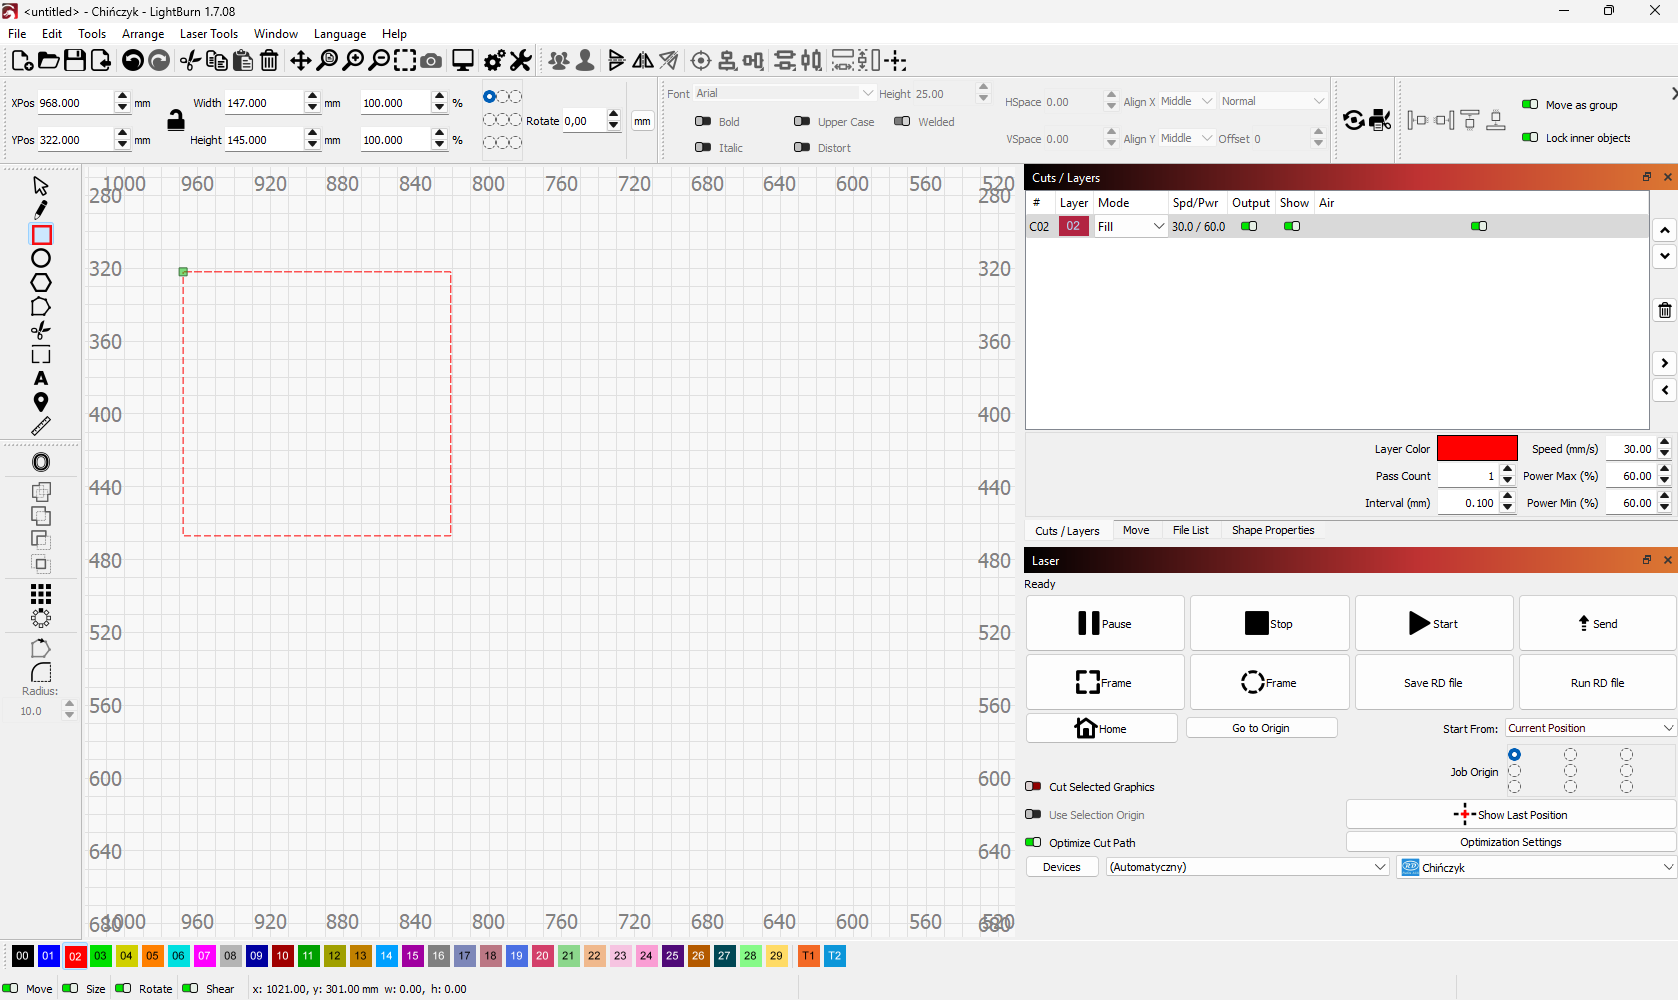Toggle Optimize Cut Path switch

tap(1034, 843)
